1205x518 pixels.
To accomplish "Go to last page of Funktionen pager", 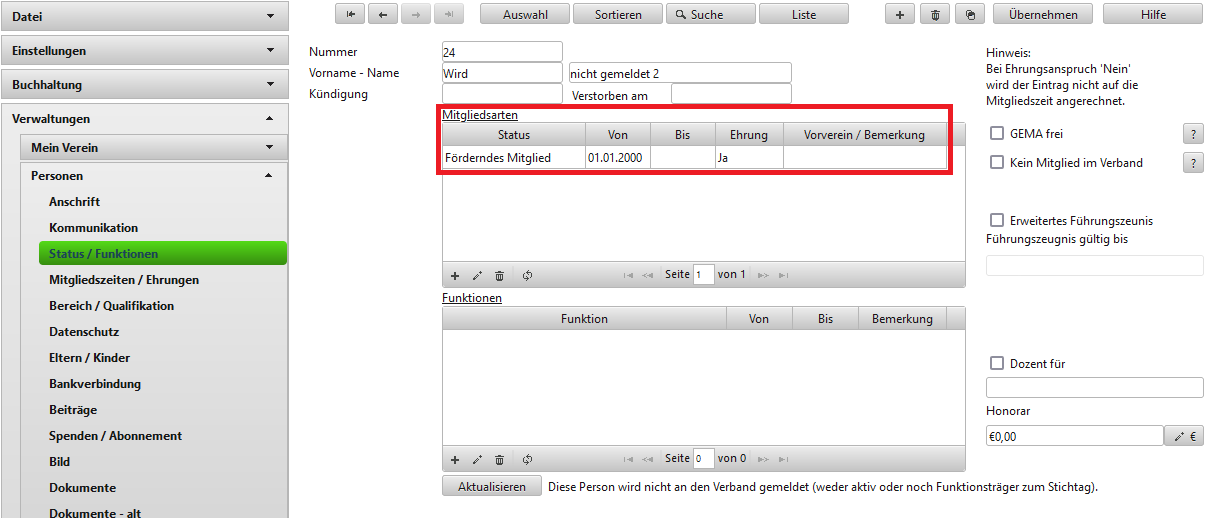I will (783, 459).
